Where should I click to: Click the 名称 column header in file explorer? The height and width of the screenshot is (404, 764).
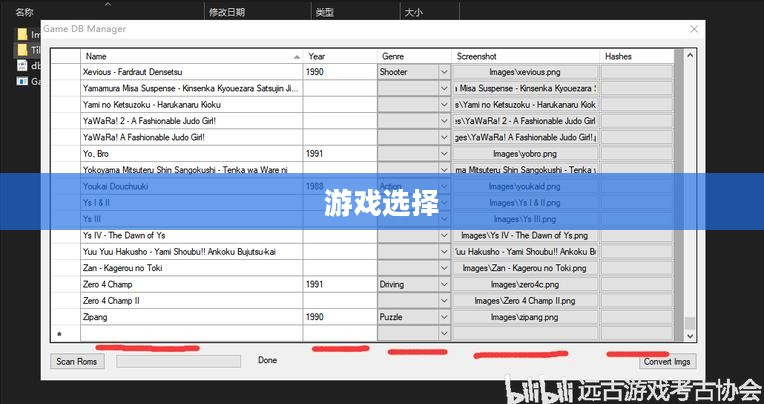[x=24, y=13]
